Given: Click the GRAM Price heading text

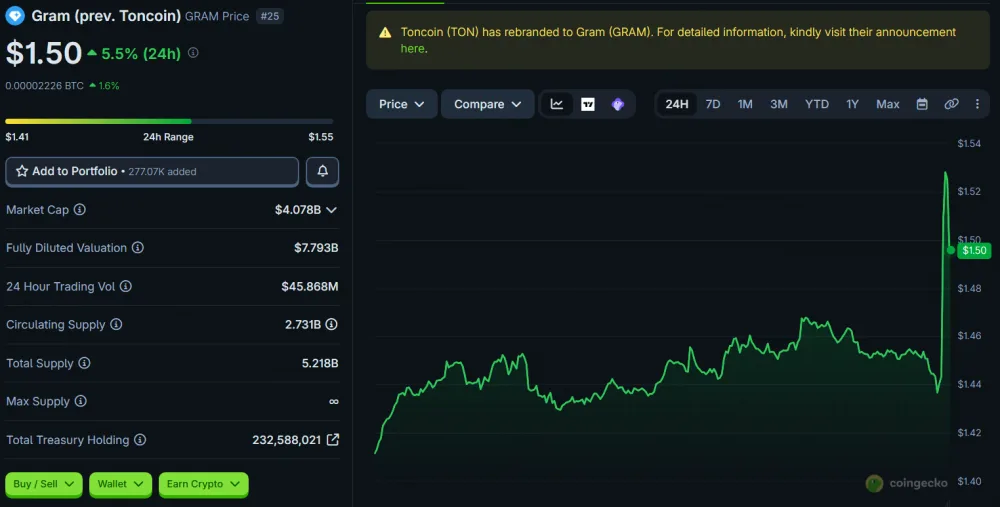Looking at the screenshot, I should [x=217, y=16].
